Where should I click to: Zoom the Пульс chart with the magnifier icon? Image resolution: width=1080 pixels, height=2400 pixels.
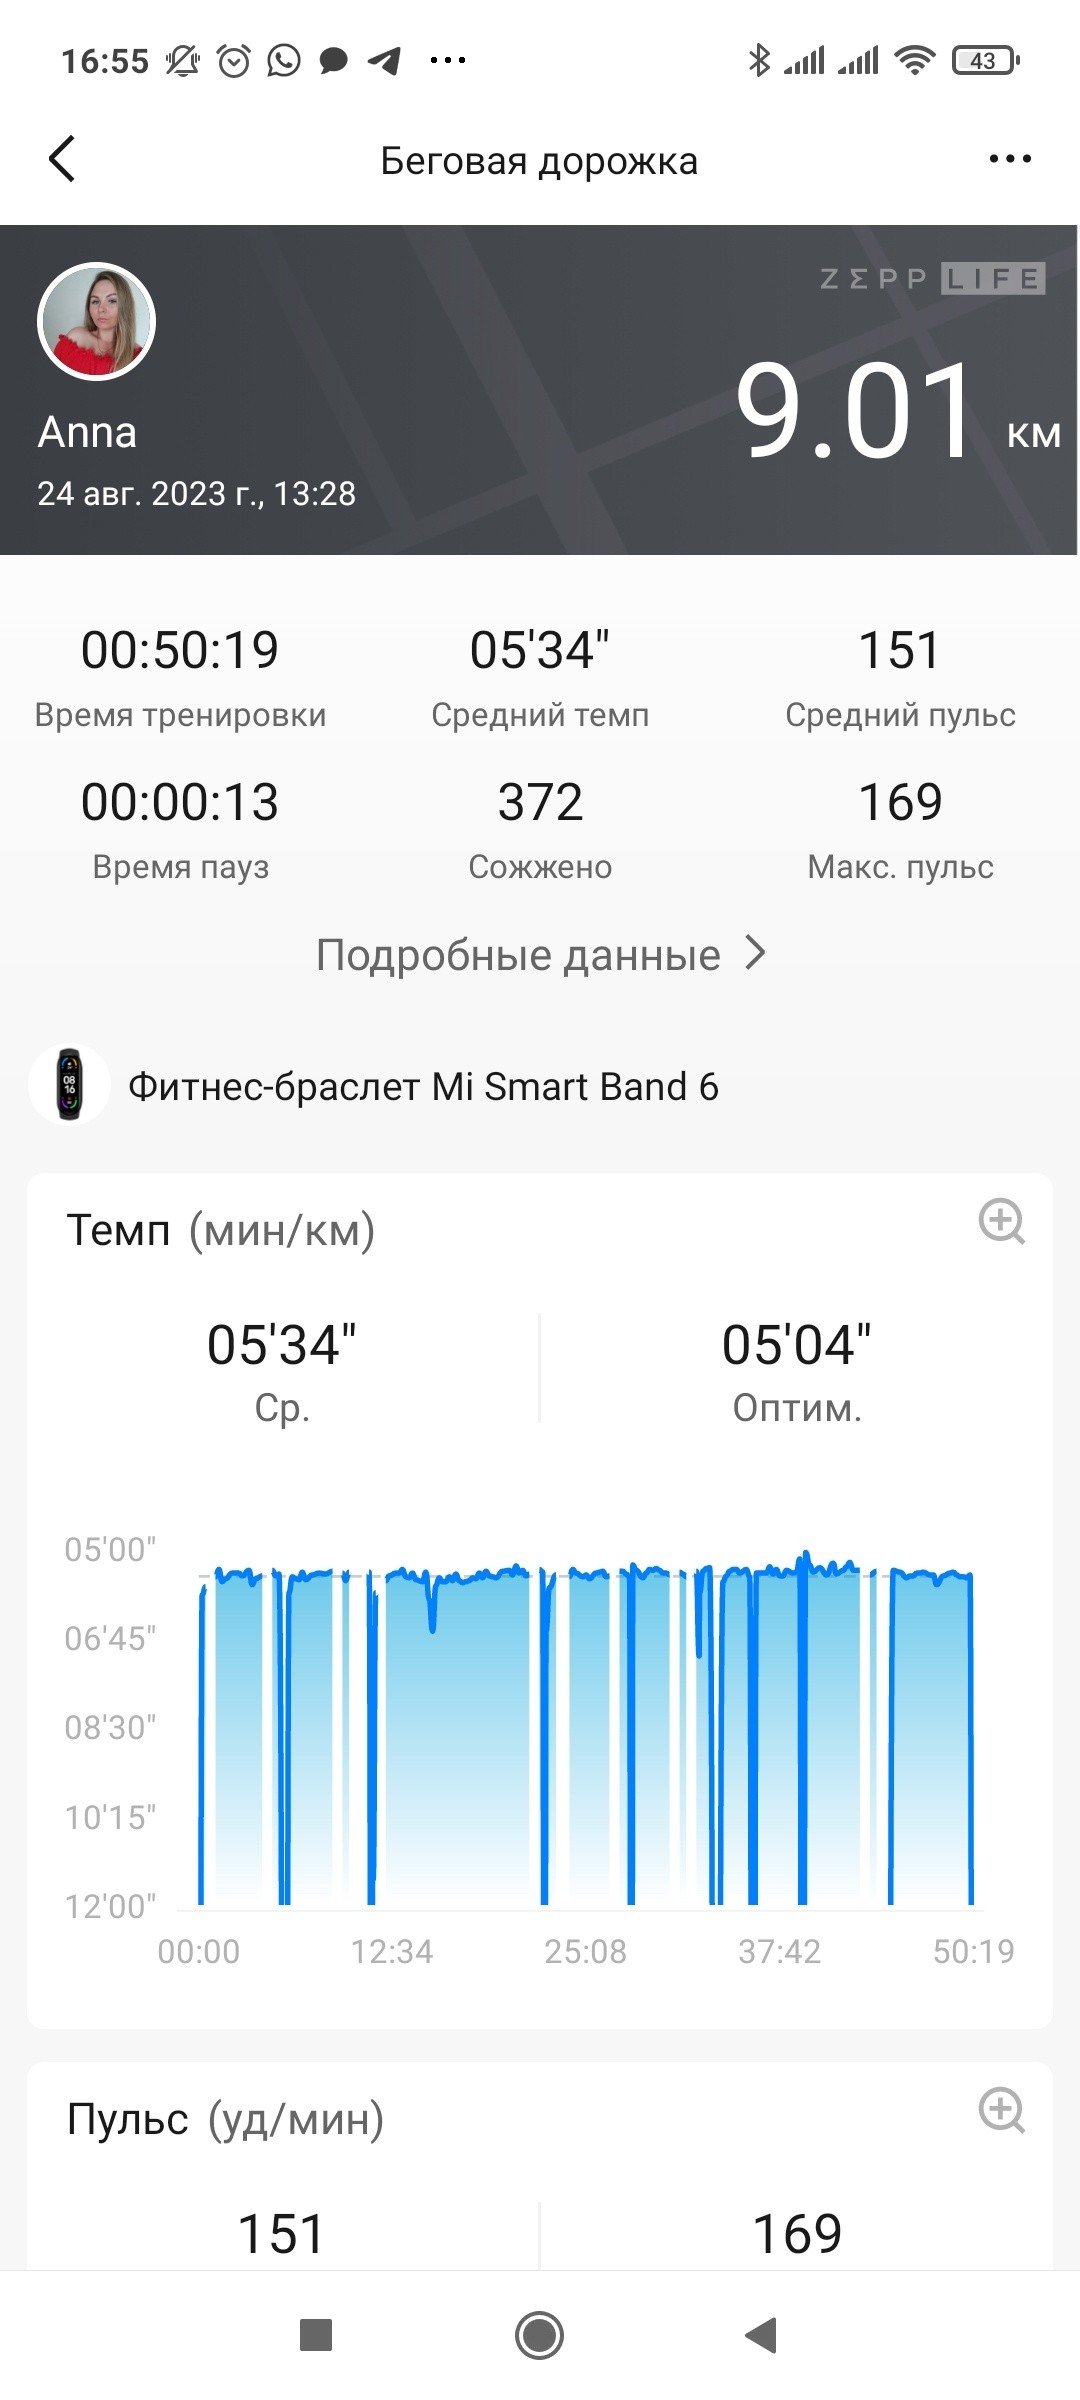pos(1001,2110)
